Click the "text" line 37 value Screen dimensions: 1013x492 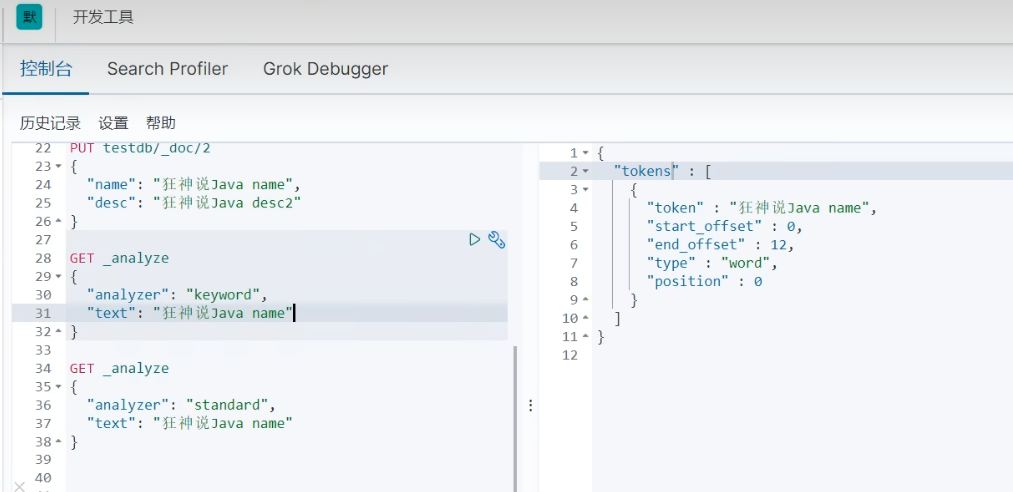223,424
